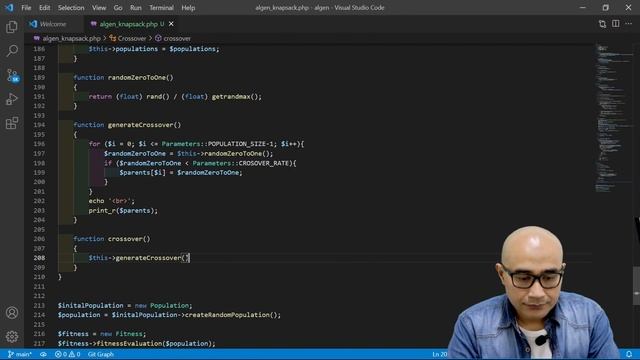The image size is (640, 360).
Task: Click the vertical editor scrollbar thumb
Action: (x=636, y=285)
